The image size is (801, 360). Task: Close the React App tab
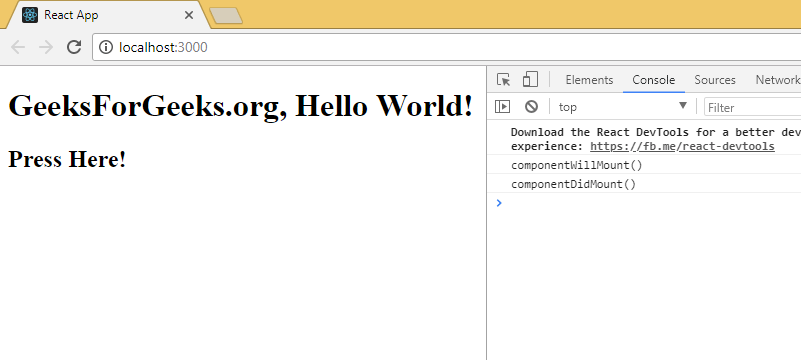point(189,15)
